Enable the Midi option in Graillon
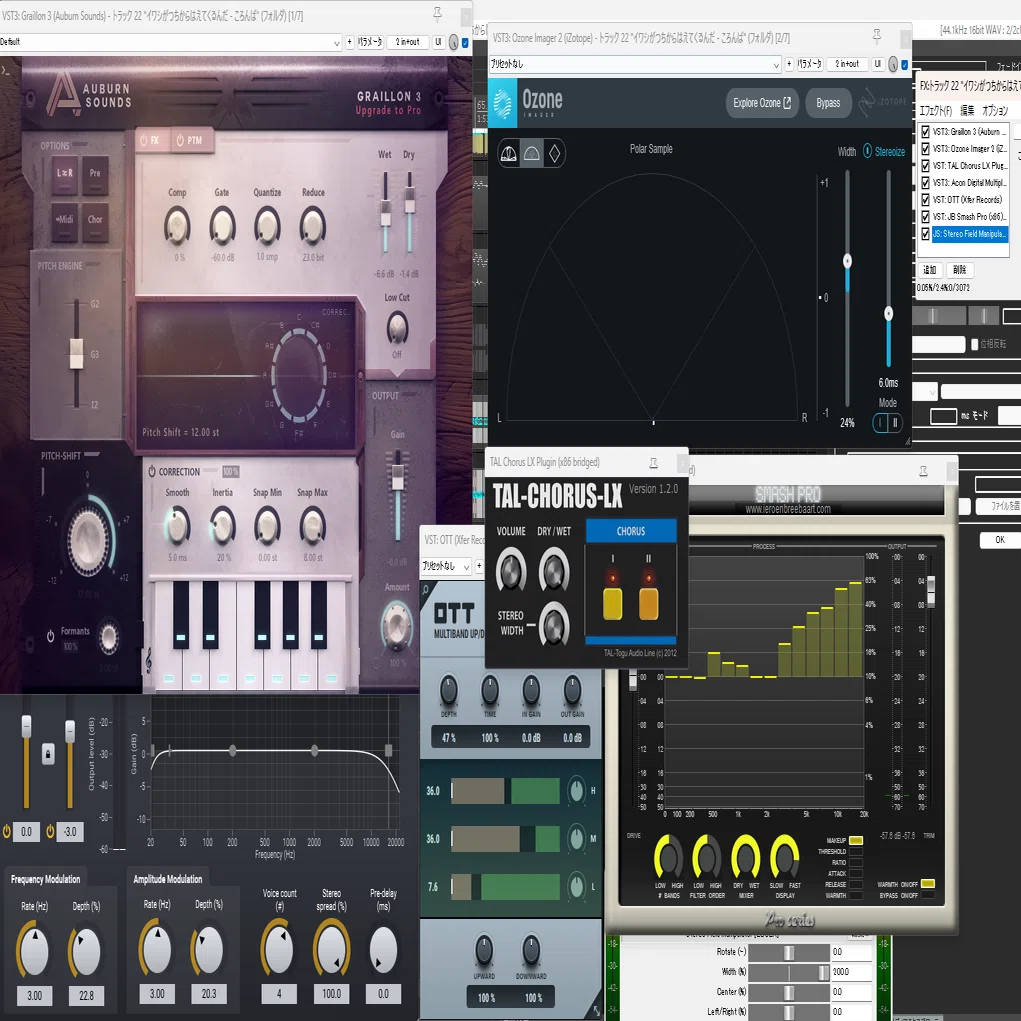 (x=64, y=219)
